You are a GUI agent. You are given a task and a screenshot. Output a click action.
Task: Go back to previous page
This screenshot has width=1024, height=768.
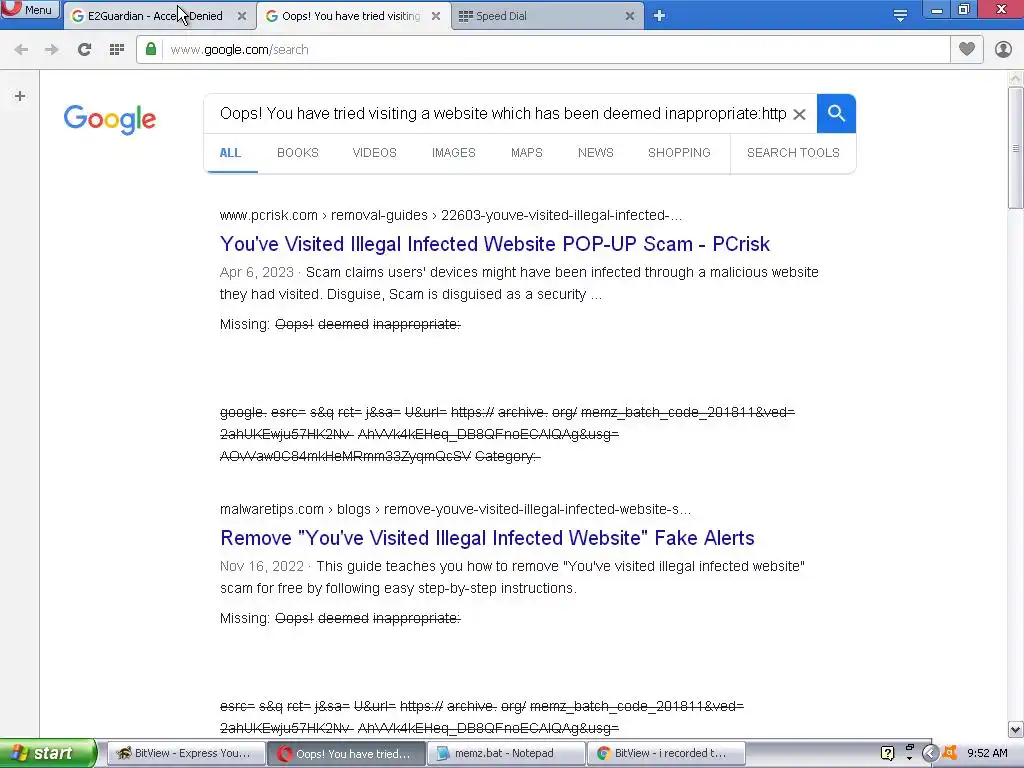tap(21, 50)
